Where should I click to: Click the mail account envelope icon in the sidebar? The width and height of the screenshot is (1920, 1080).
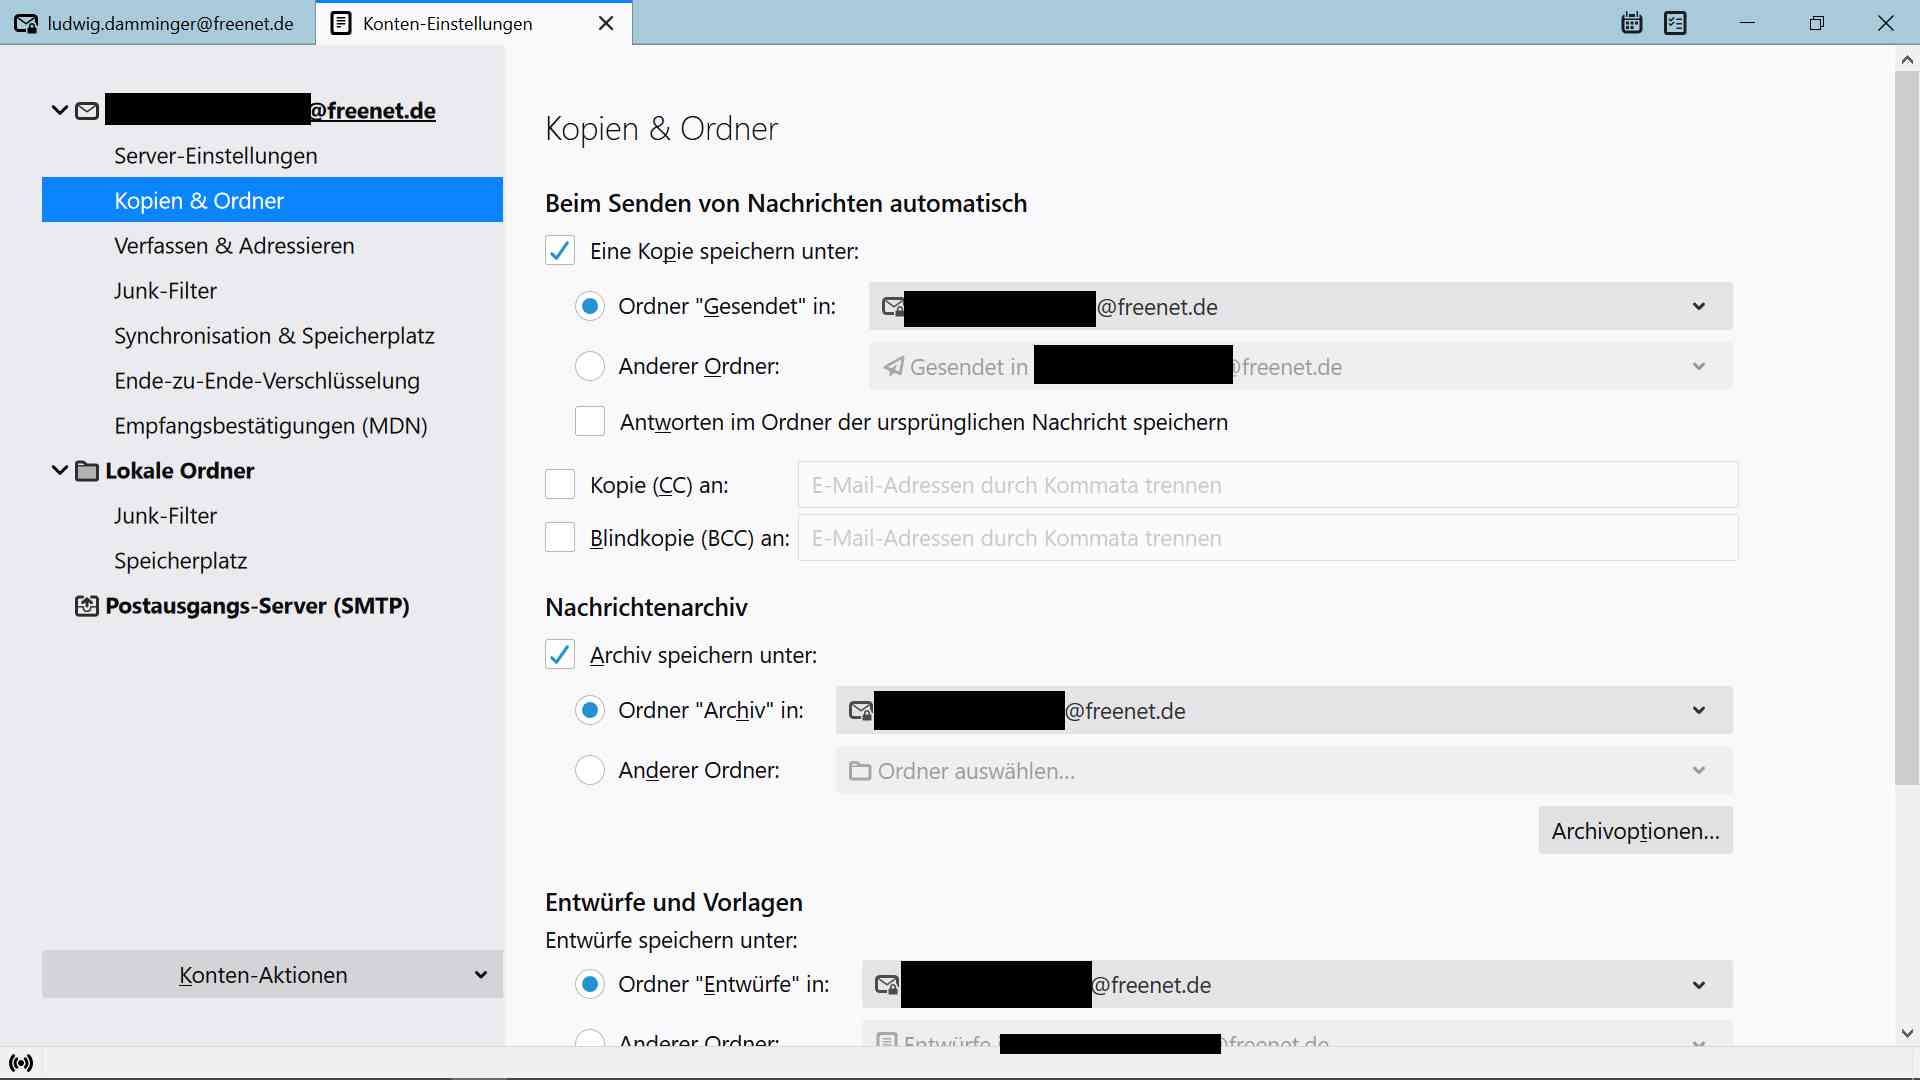point(87,111)
